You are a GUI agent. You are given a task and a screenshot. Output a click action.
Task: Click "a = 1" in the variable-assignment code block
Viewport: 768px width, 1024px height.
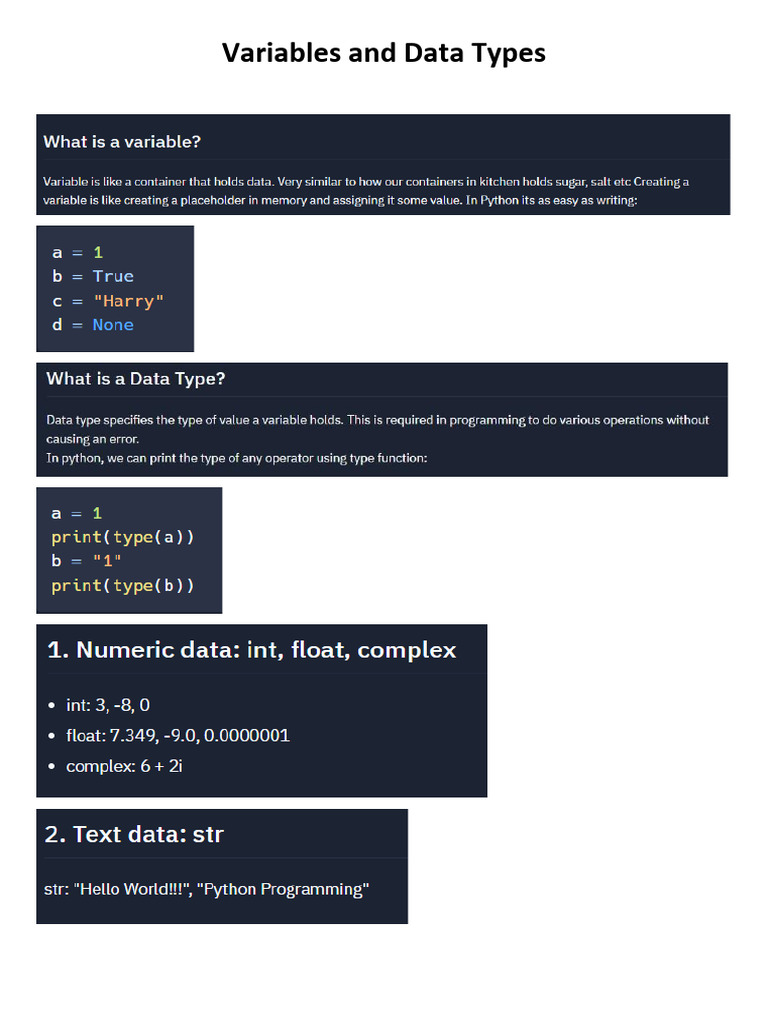pos(78,252)
